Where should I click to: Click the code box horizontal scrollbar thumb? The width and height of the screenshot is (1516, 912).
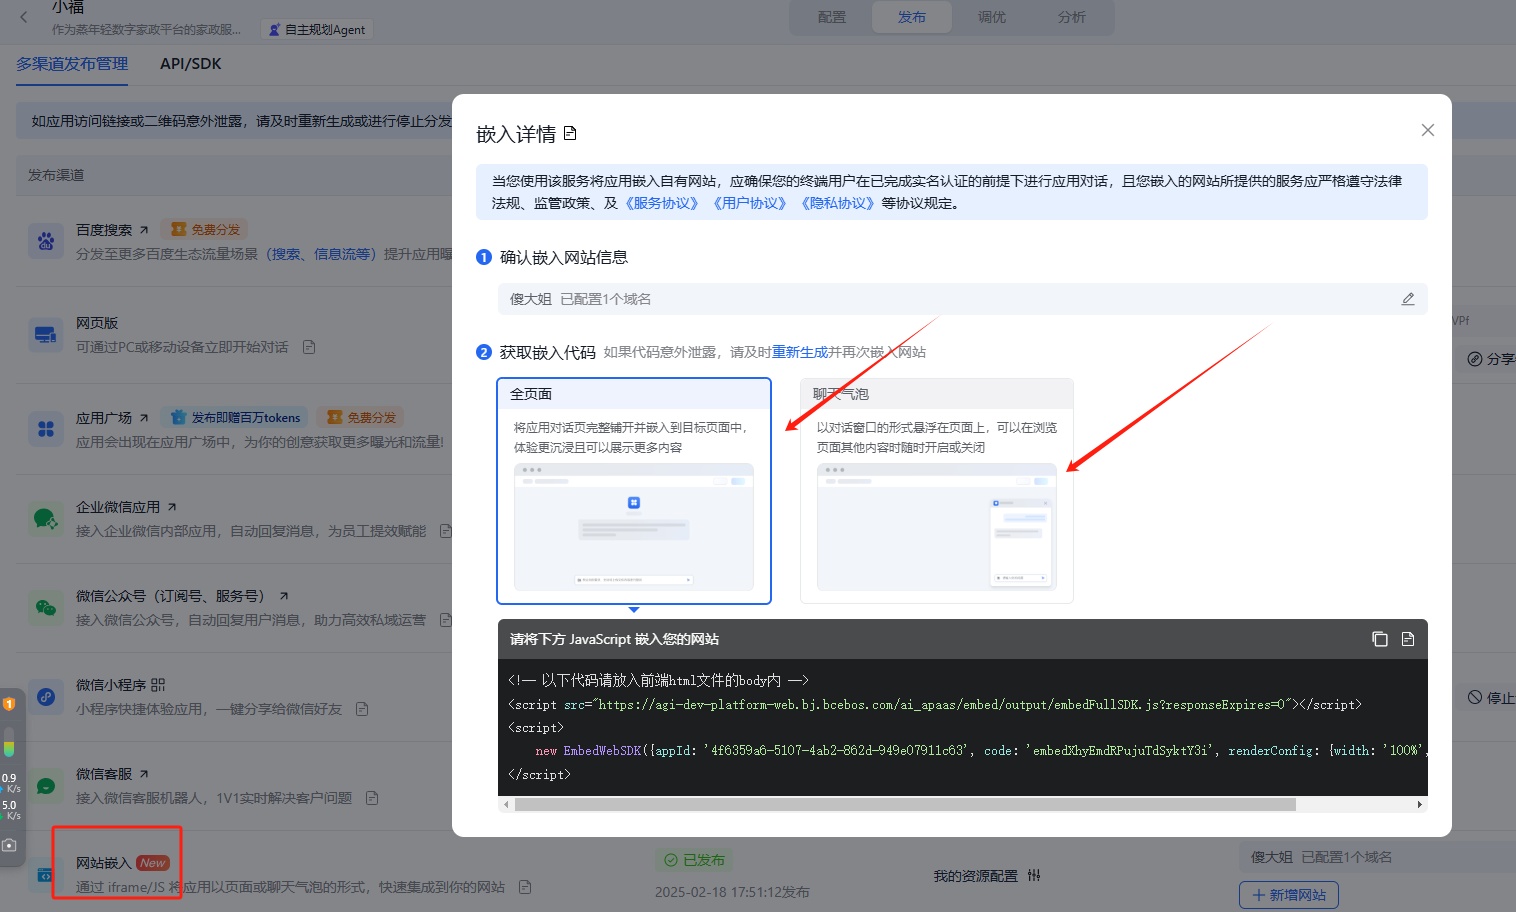coord(905,804)
